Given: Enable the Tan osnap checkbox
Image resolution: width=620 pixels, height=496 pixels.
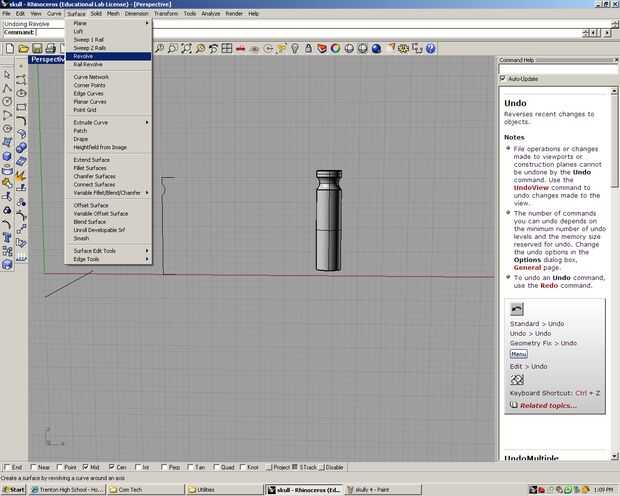Looking at the screenshot, I should coord(190,467).
